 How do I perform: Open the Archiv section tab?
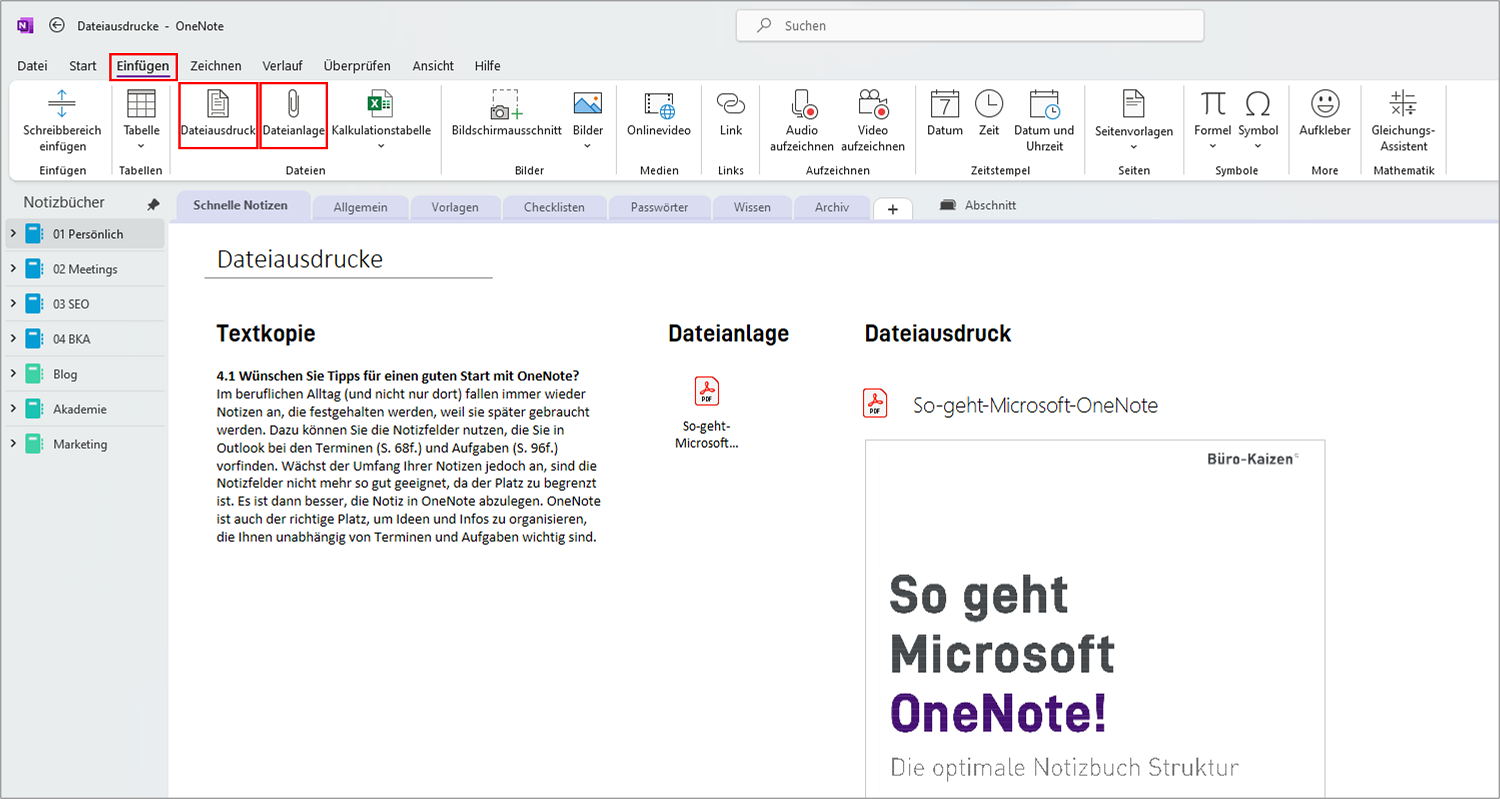[x=832, y=207]
